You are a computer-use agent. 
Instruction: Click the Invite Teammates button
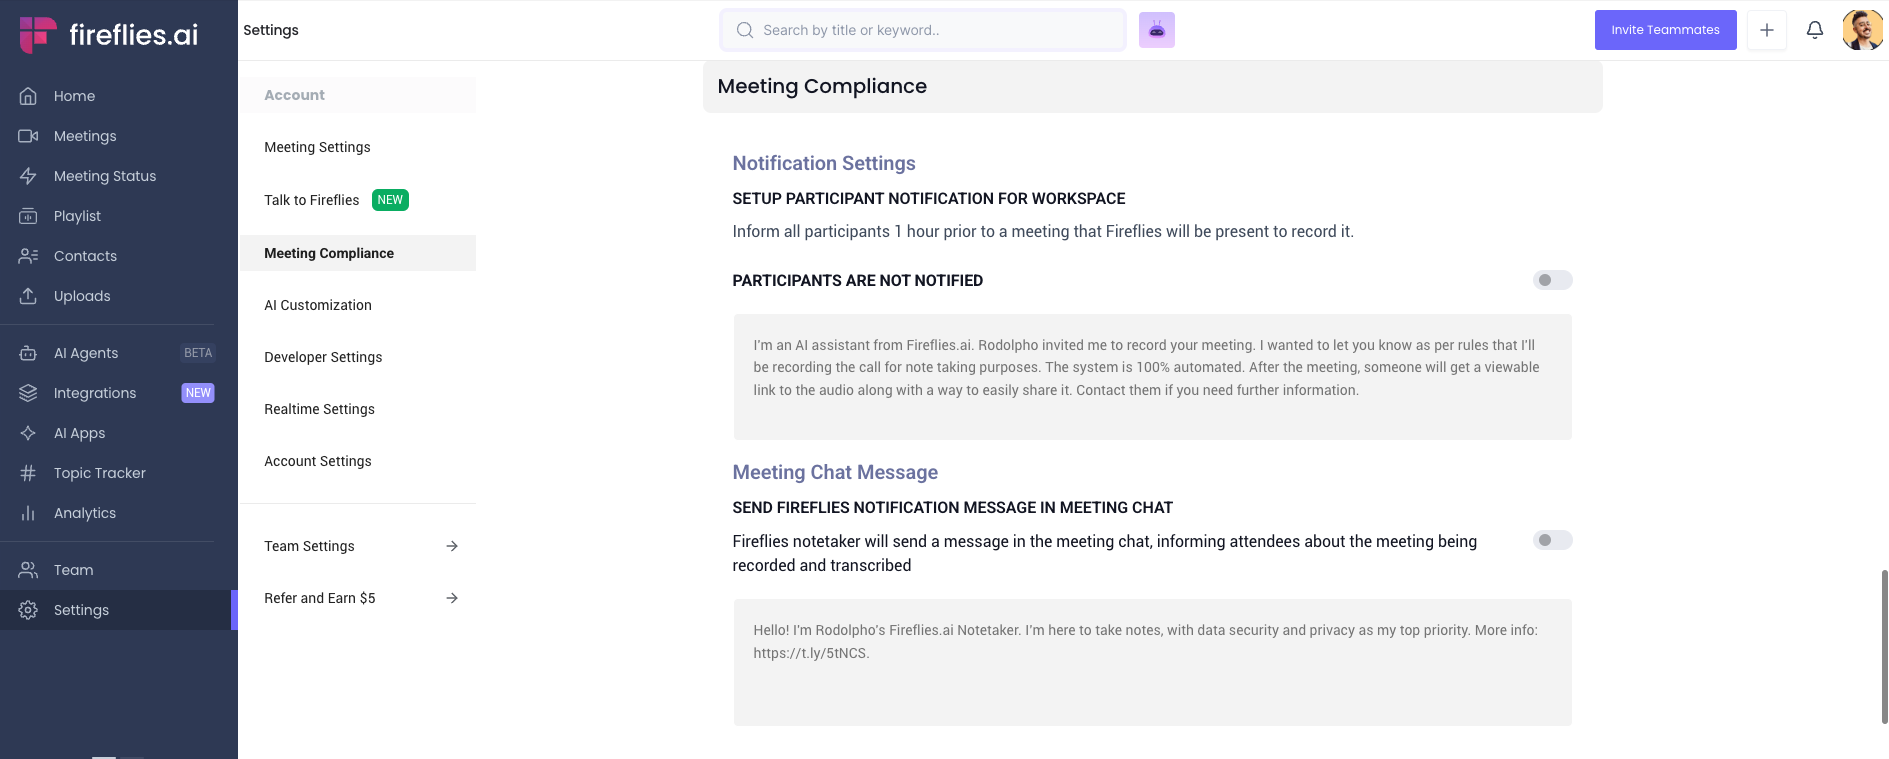coord(1665,30)
